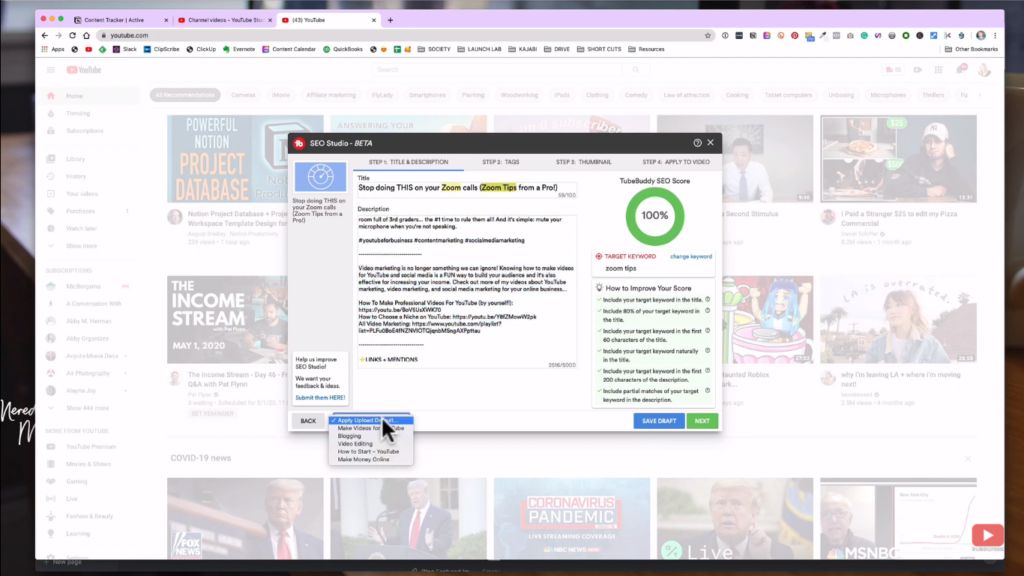Open the YouTube apps grid icon
The width and height of the screenshot is (1024, 576).
(x=938, y=70)
